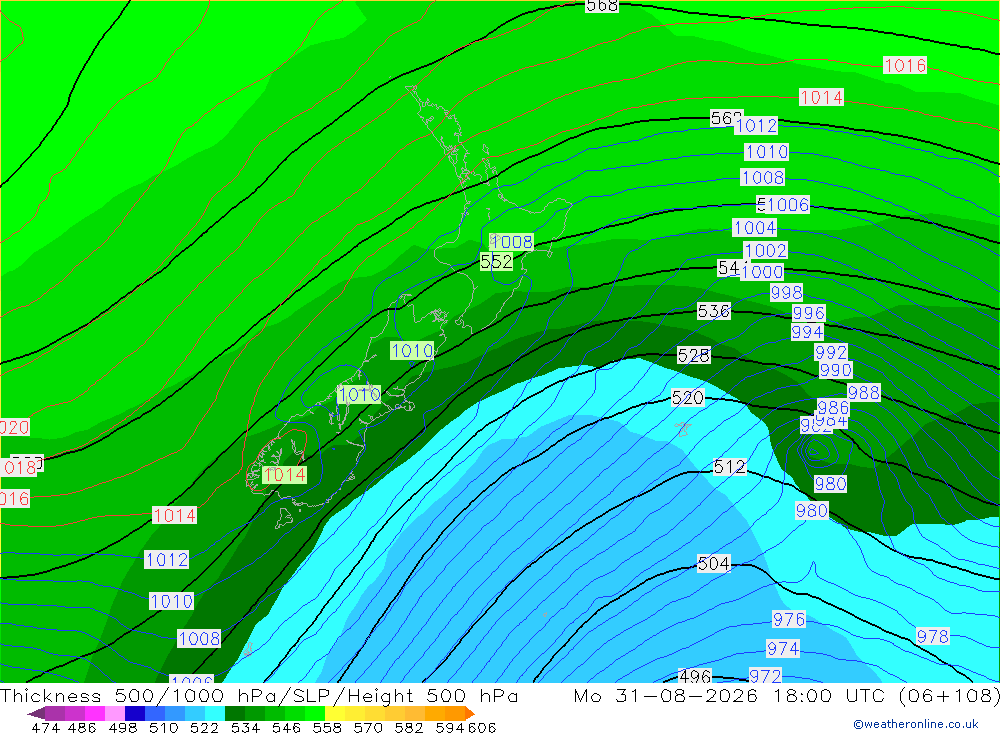The width and height of the screenshot is (1000, 733).
Task: Click the orange arrow ending the legend
Action: click(x=469, y=713)
